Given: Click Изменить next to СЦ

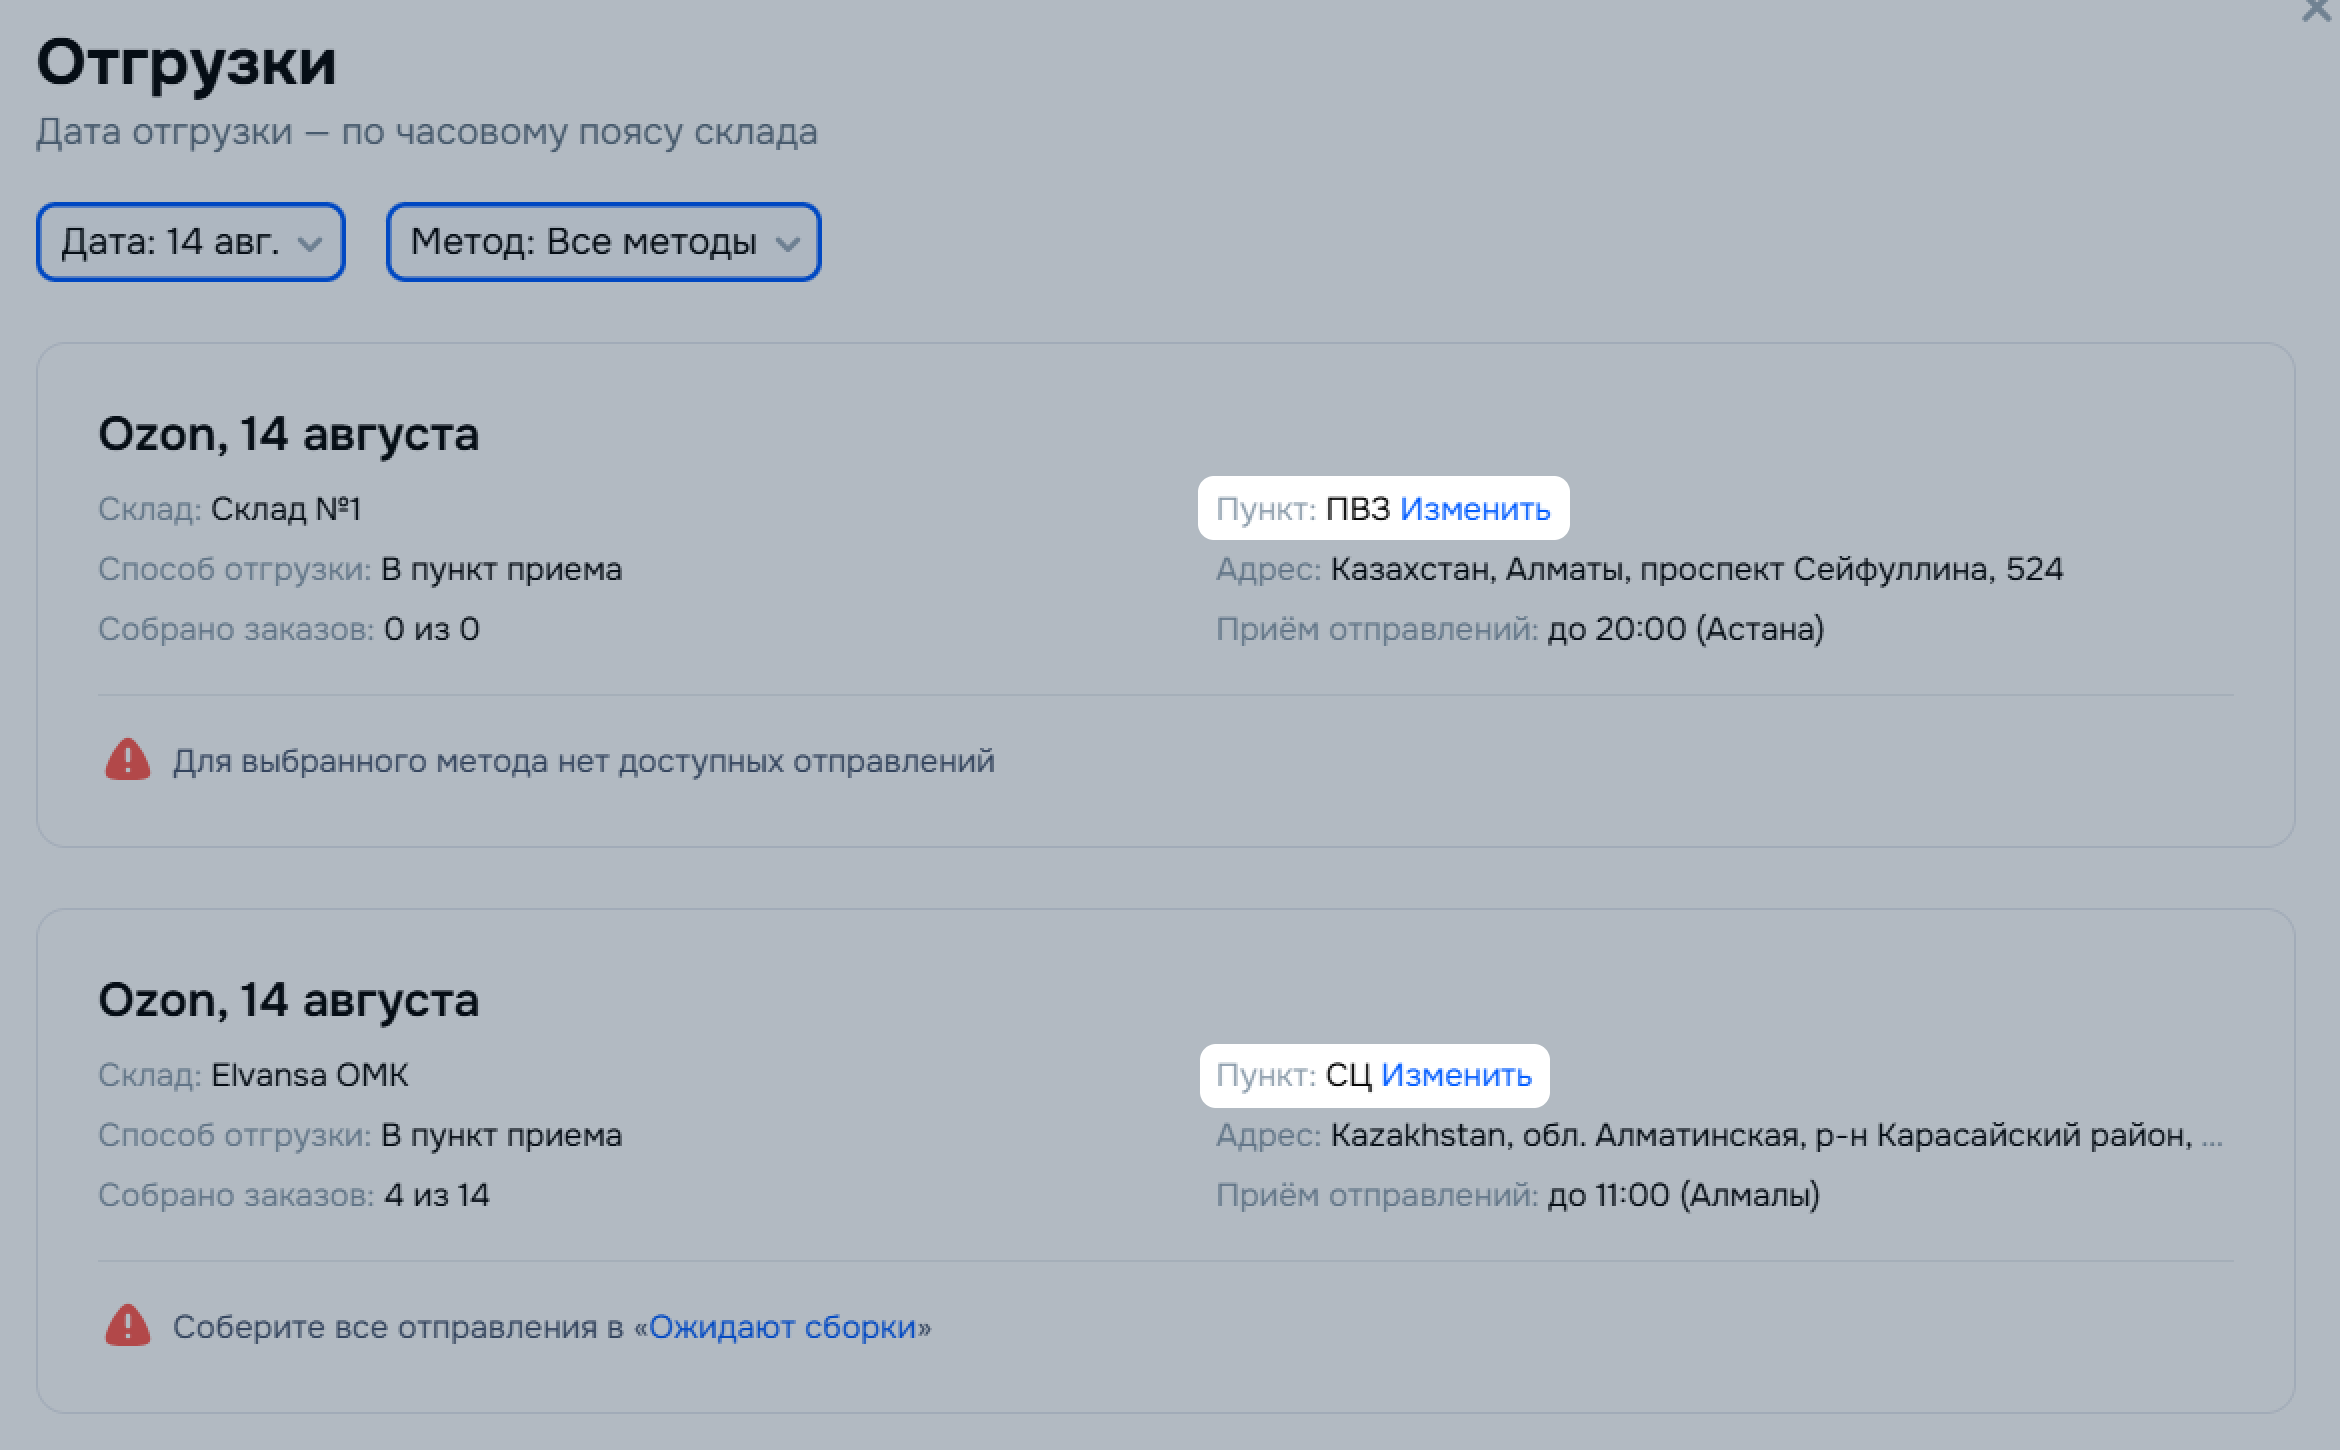Looking at the screenshot, I should (1456, 1075).
